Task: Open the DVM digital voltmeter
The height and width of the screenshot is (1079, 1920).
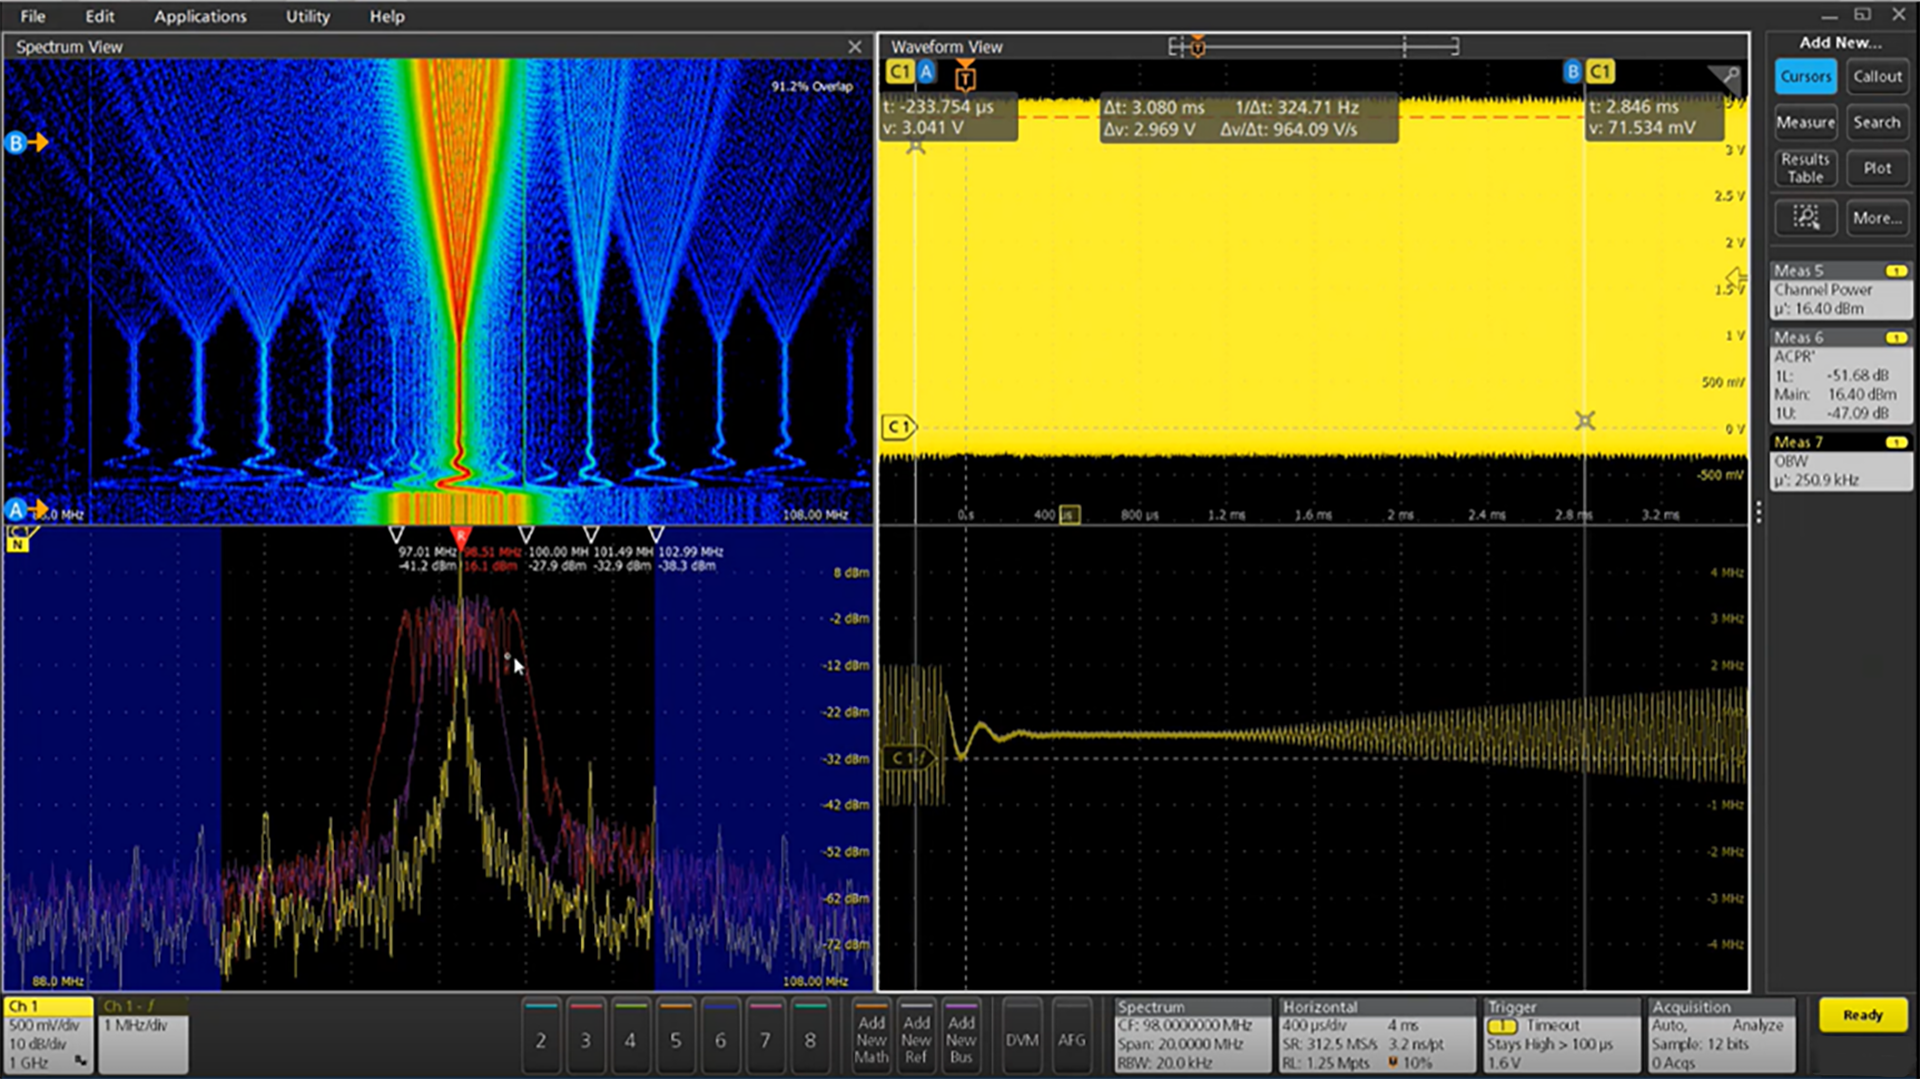Action: pos(1021,1039)
